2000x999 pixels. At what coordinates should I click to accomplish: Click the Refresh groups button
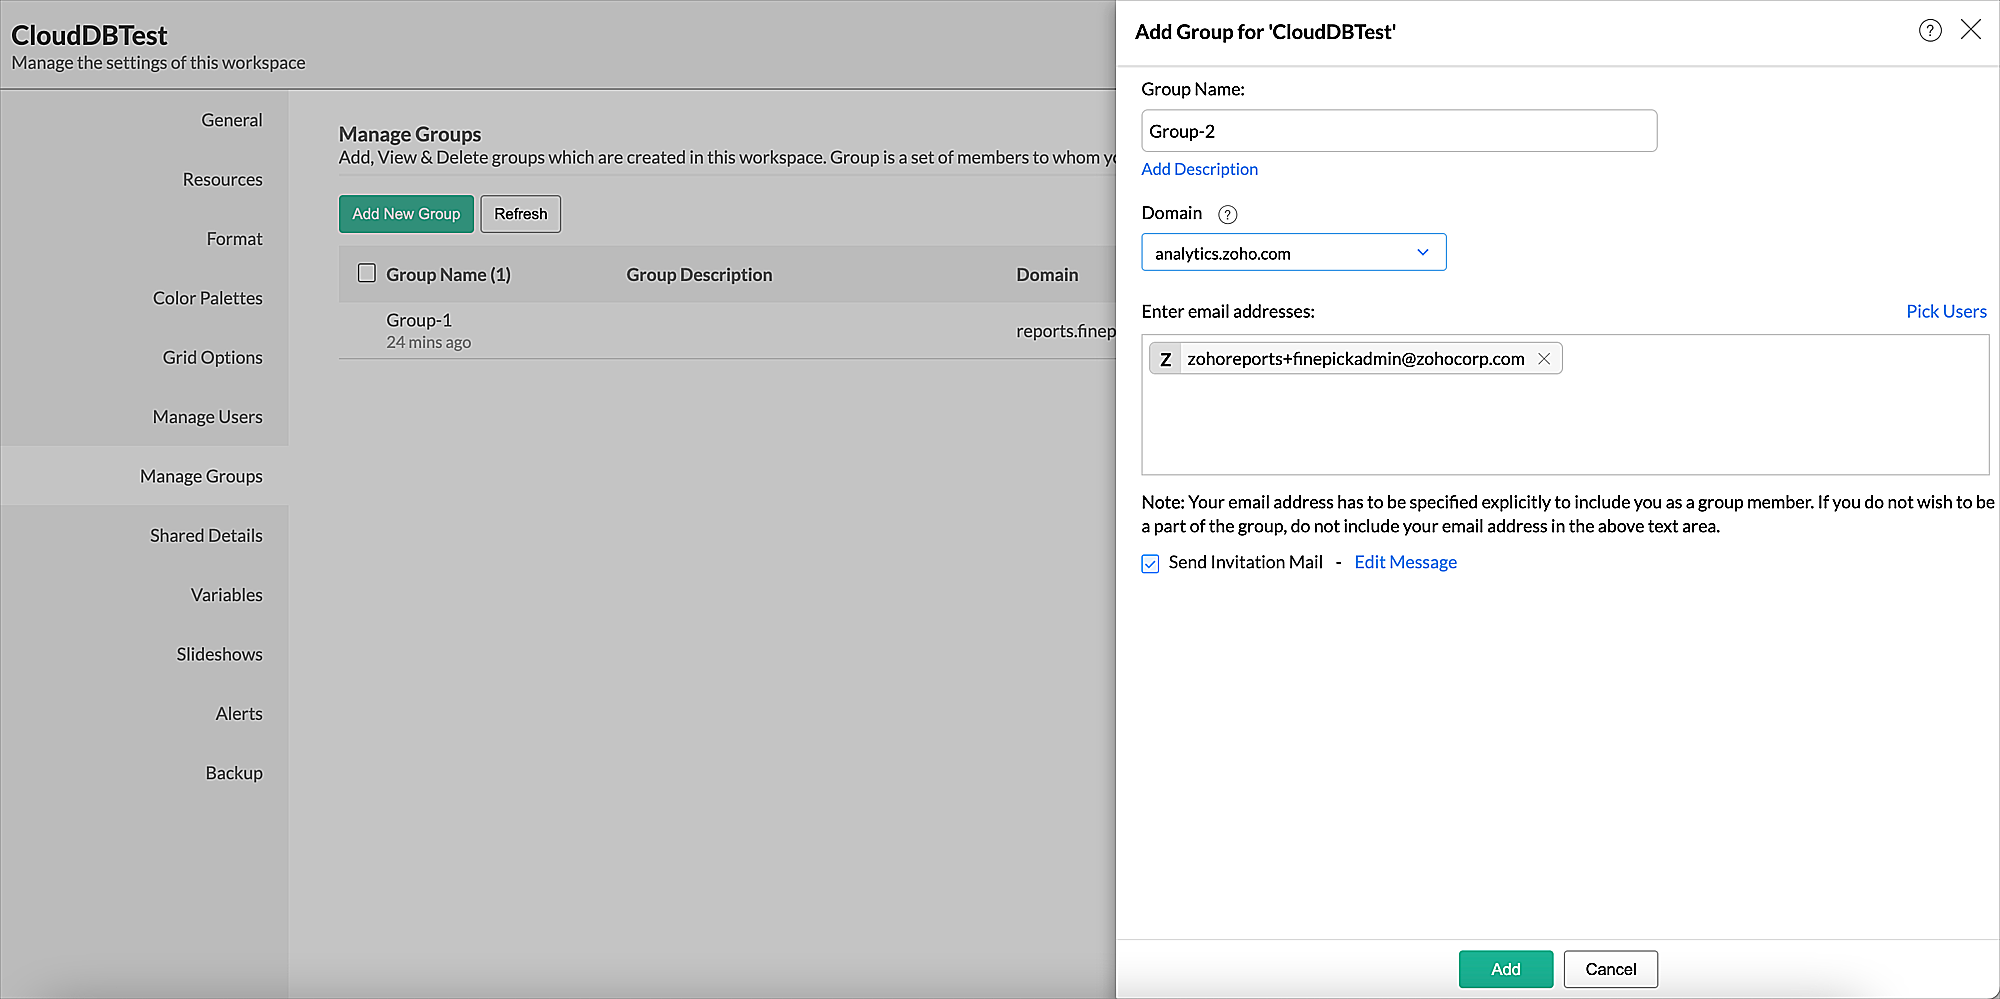tap(520, 214)
